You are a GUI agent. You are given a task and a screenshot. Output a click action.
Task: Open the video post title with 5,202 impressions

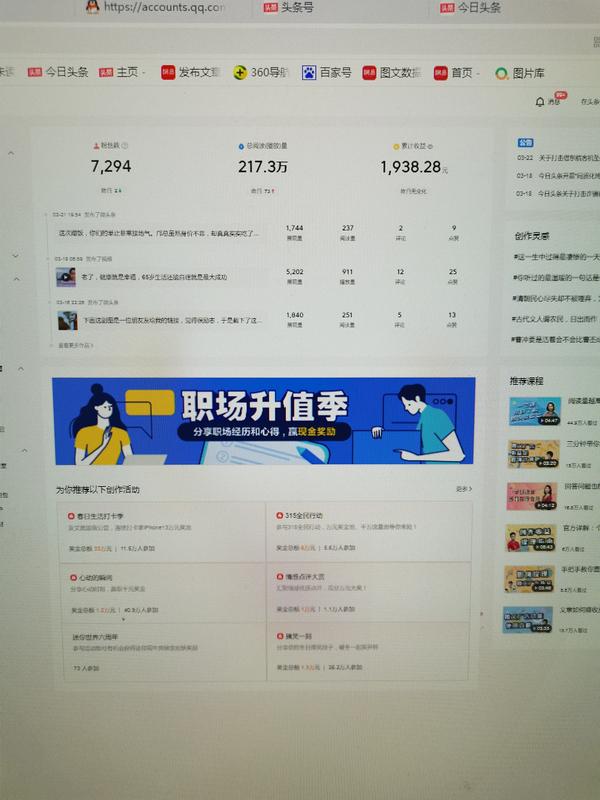pos(154,277)
